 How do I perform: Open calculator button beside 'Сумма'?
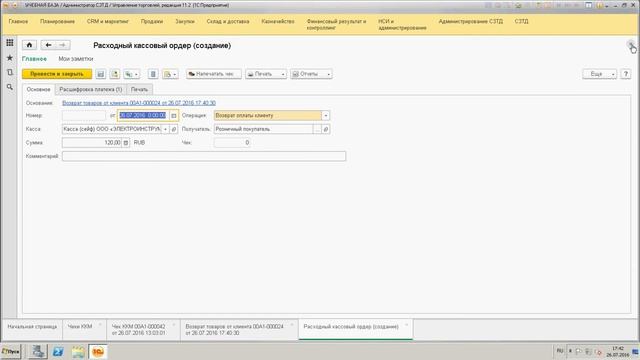pos(126,142)
